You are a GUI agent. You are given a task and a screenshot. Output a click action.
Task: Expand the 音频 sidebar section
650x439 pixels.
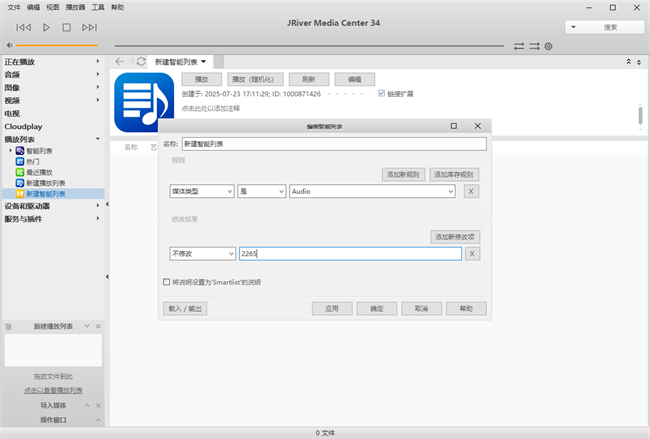click(x=98, y=74)
